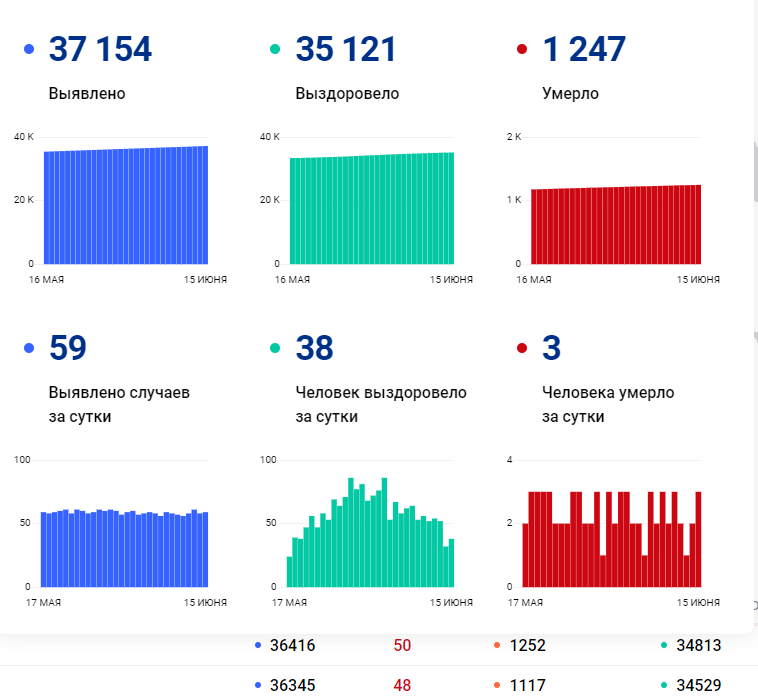758x697 pixels.
Task: Click table value 34813
Action: 699,645
